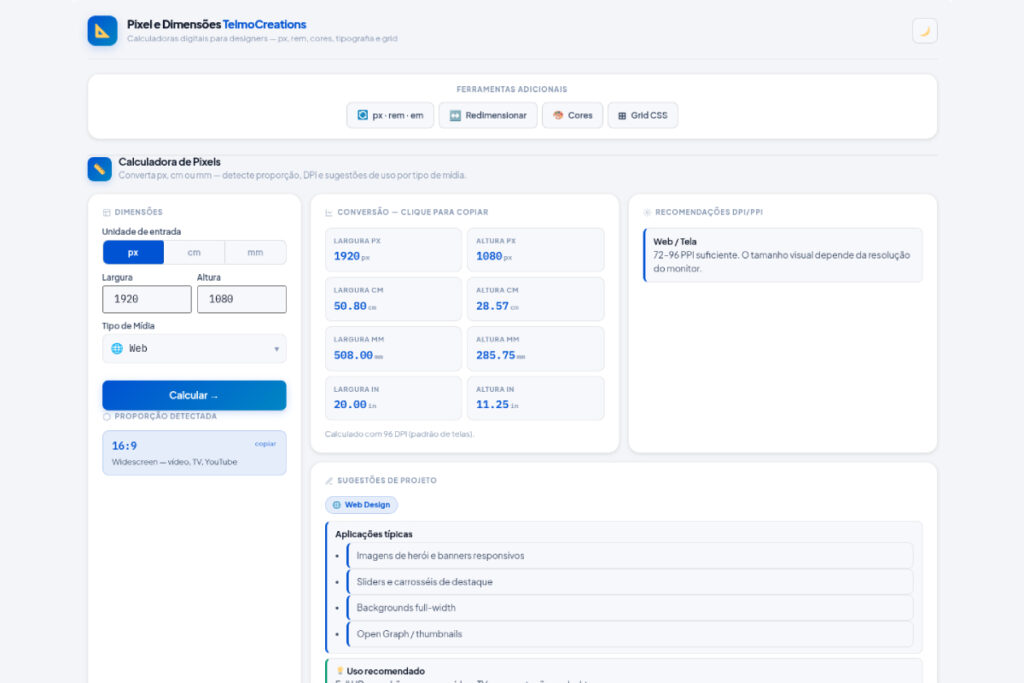Viewport: 1024px width, 683px height.
Task: Copy the Largura IN value 20.00
Action: 393,398
